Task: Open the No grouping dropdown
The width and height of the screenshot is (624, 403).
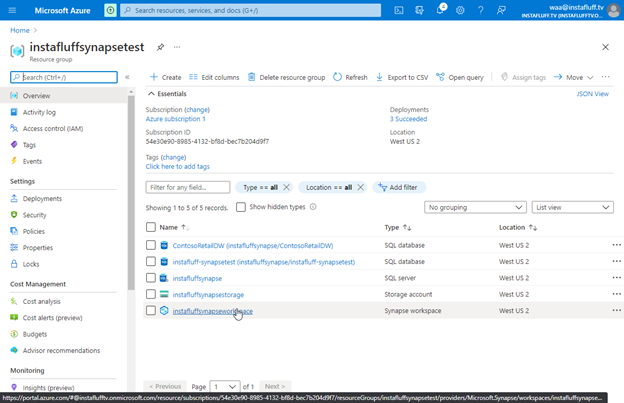Action: pos(475,207)
